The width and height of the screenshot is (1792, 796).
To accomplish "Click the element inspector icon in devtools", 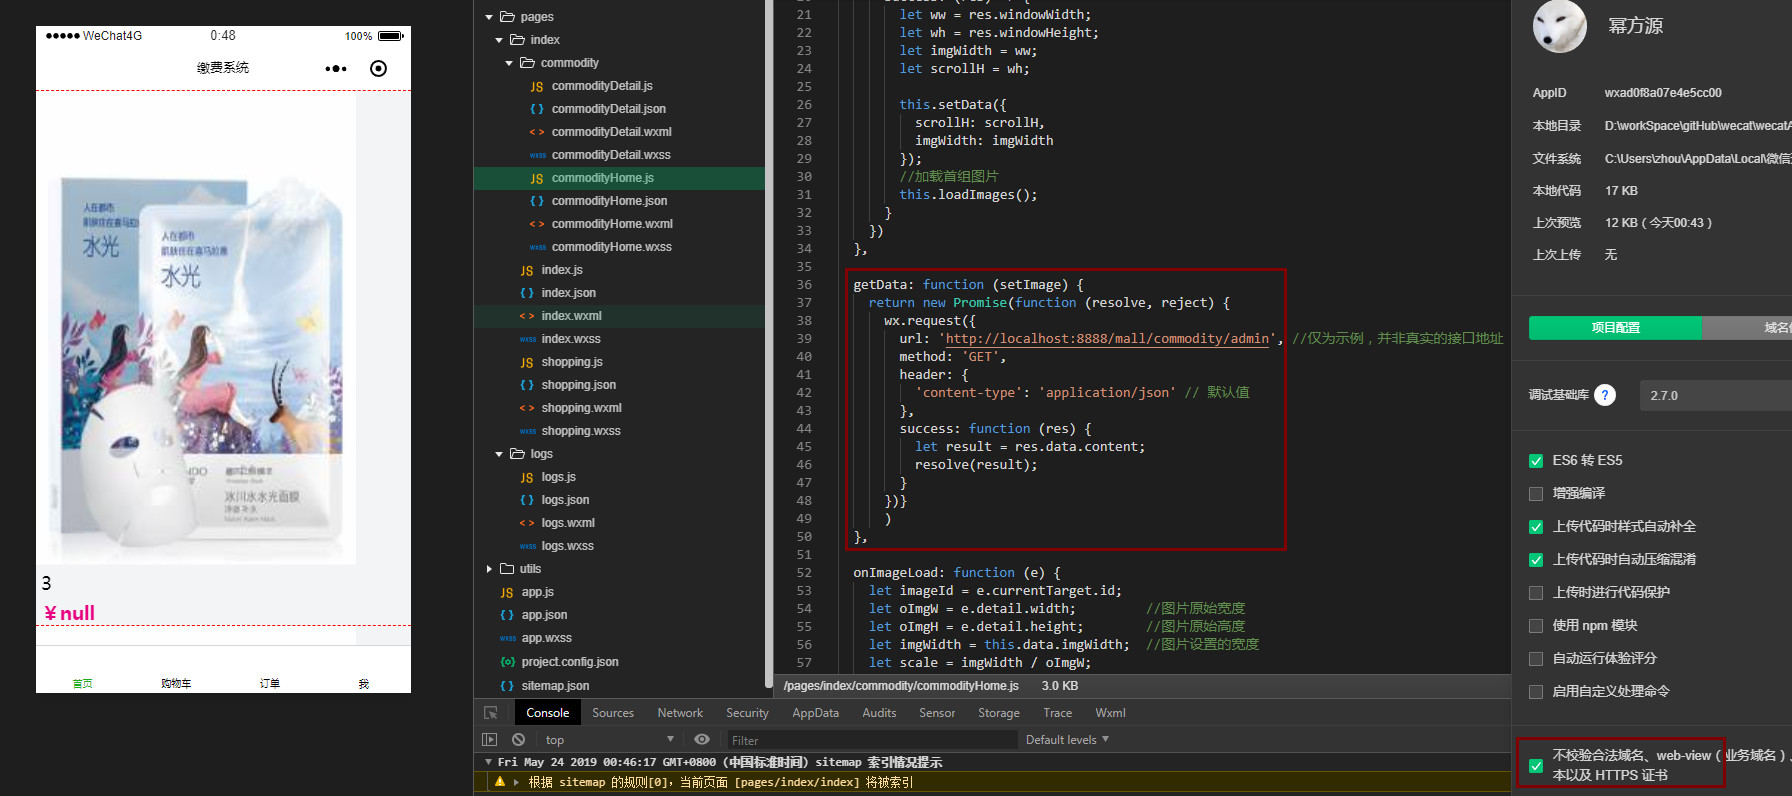I will (x=490, y=713).
